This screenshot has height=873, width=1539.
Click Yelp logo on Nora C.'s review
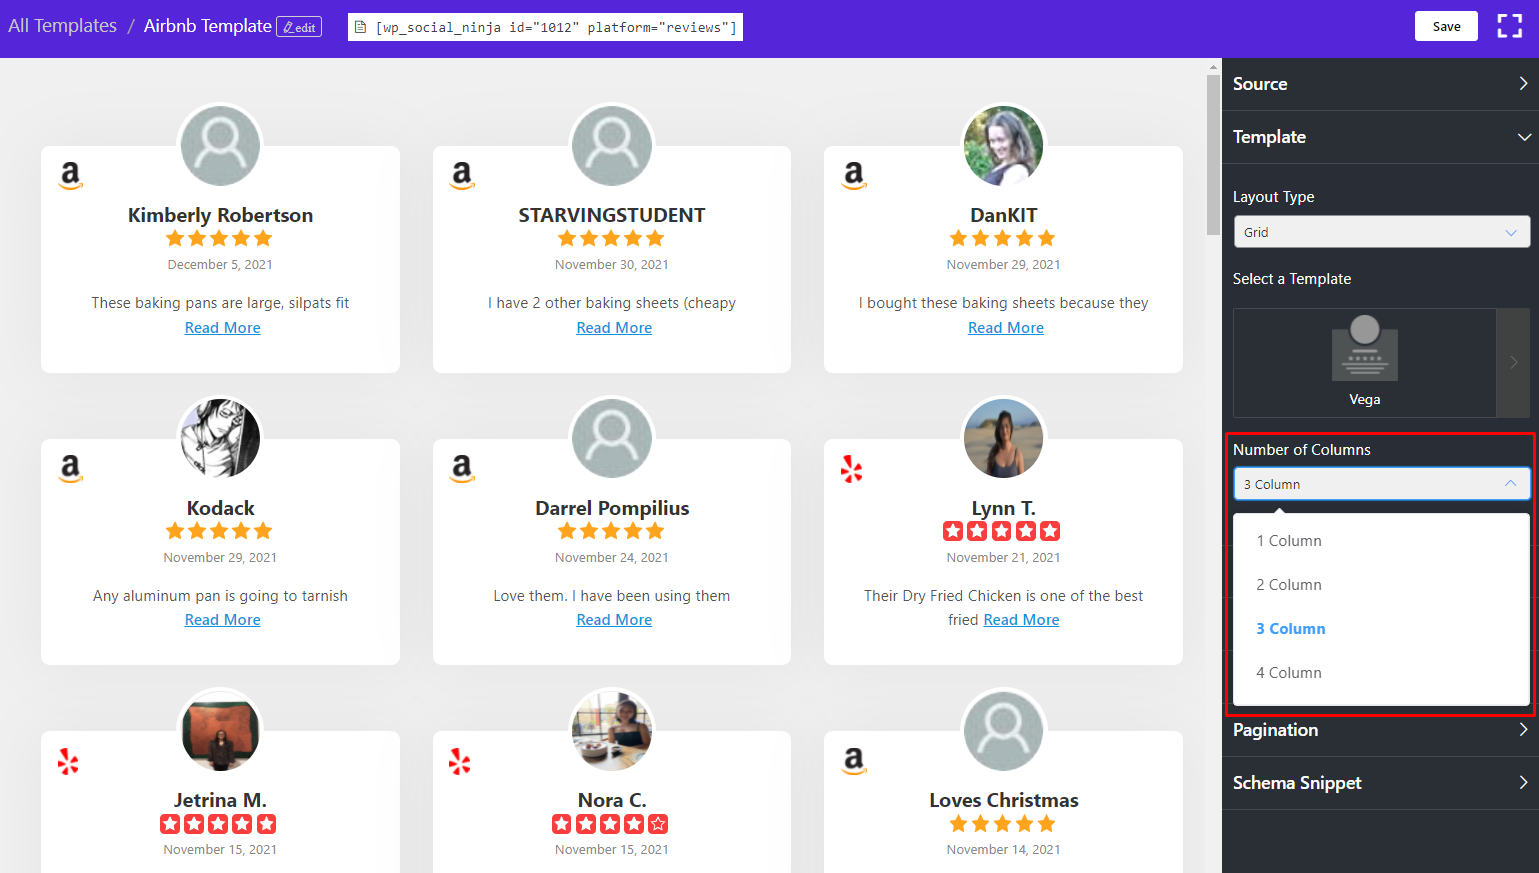pos(459,762)
